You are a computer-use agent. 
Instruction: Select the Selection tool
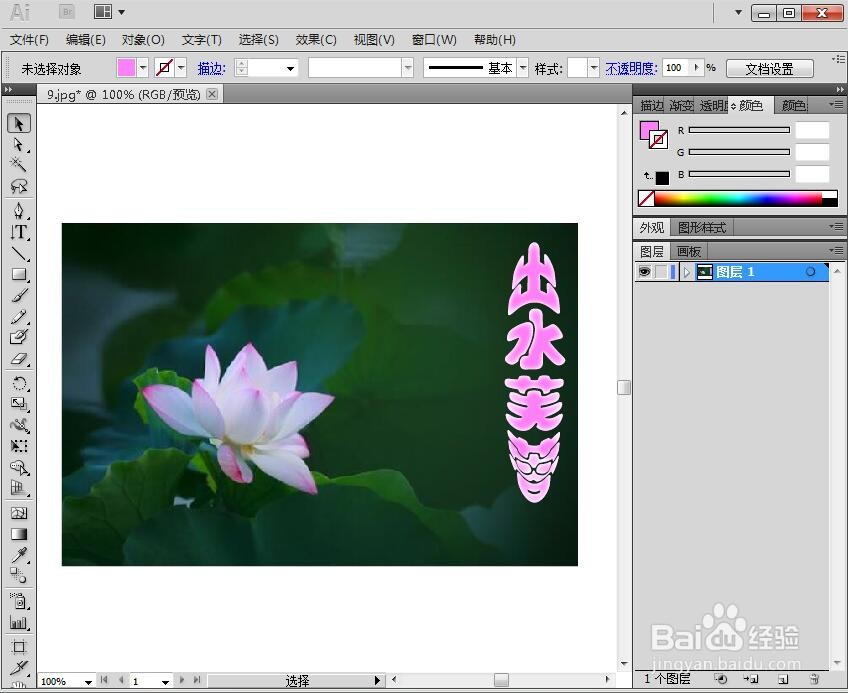tap(19, 122)
